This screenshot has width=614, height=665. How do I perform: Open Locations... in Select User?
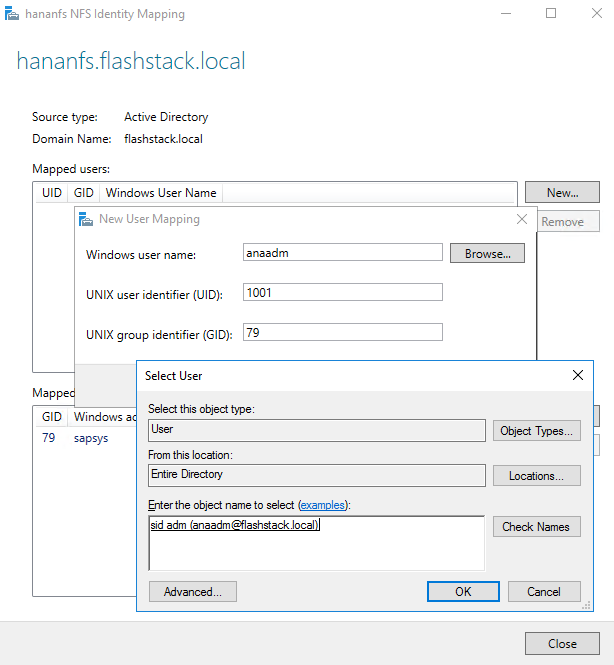(536, 476)
